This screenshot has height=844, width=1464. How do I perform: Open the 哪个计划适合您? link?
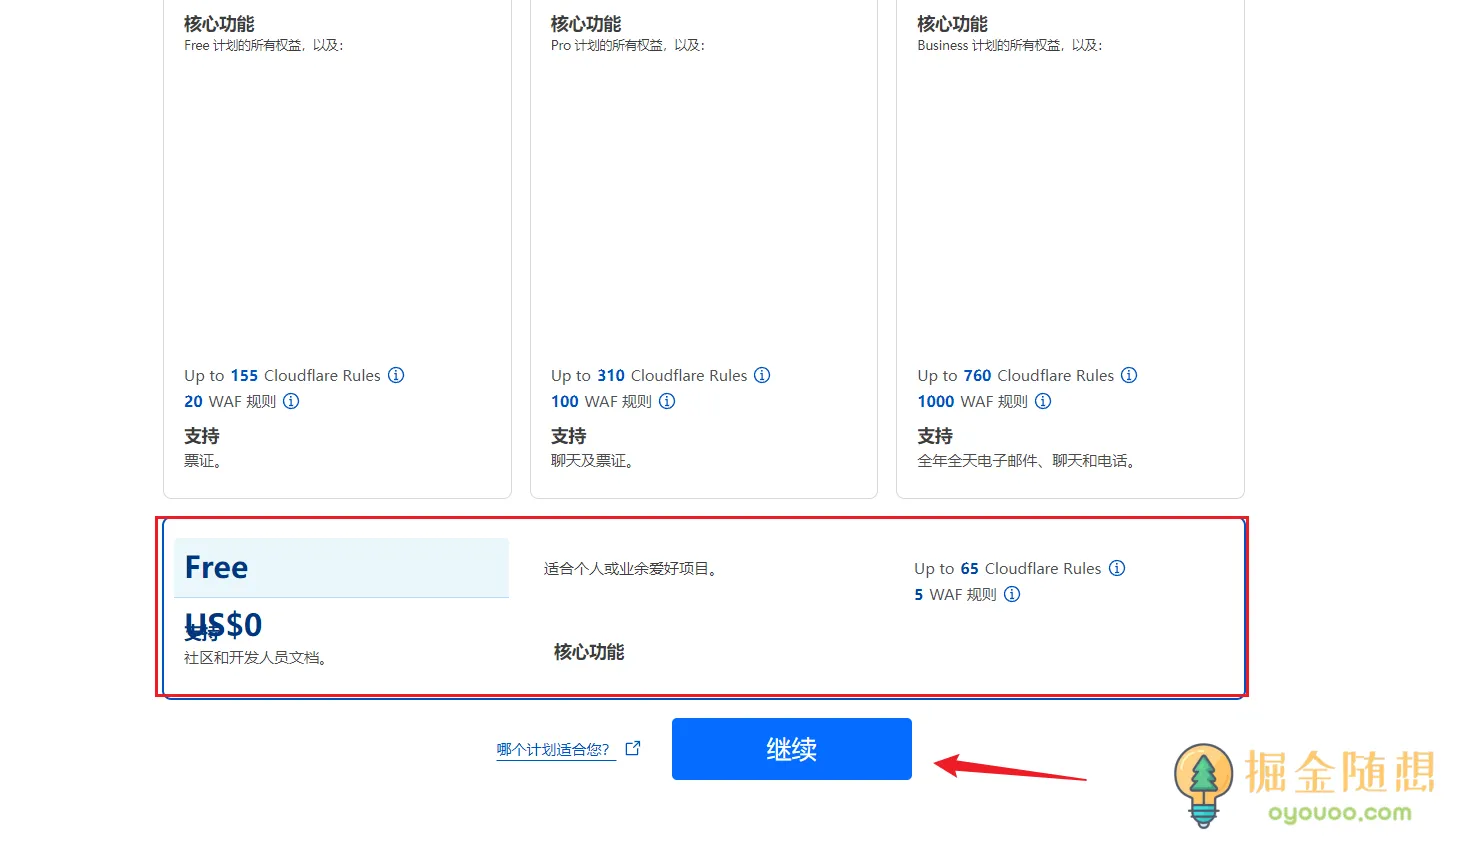552,749
